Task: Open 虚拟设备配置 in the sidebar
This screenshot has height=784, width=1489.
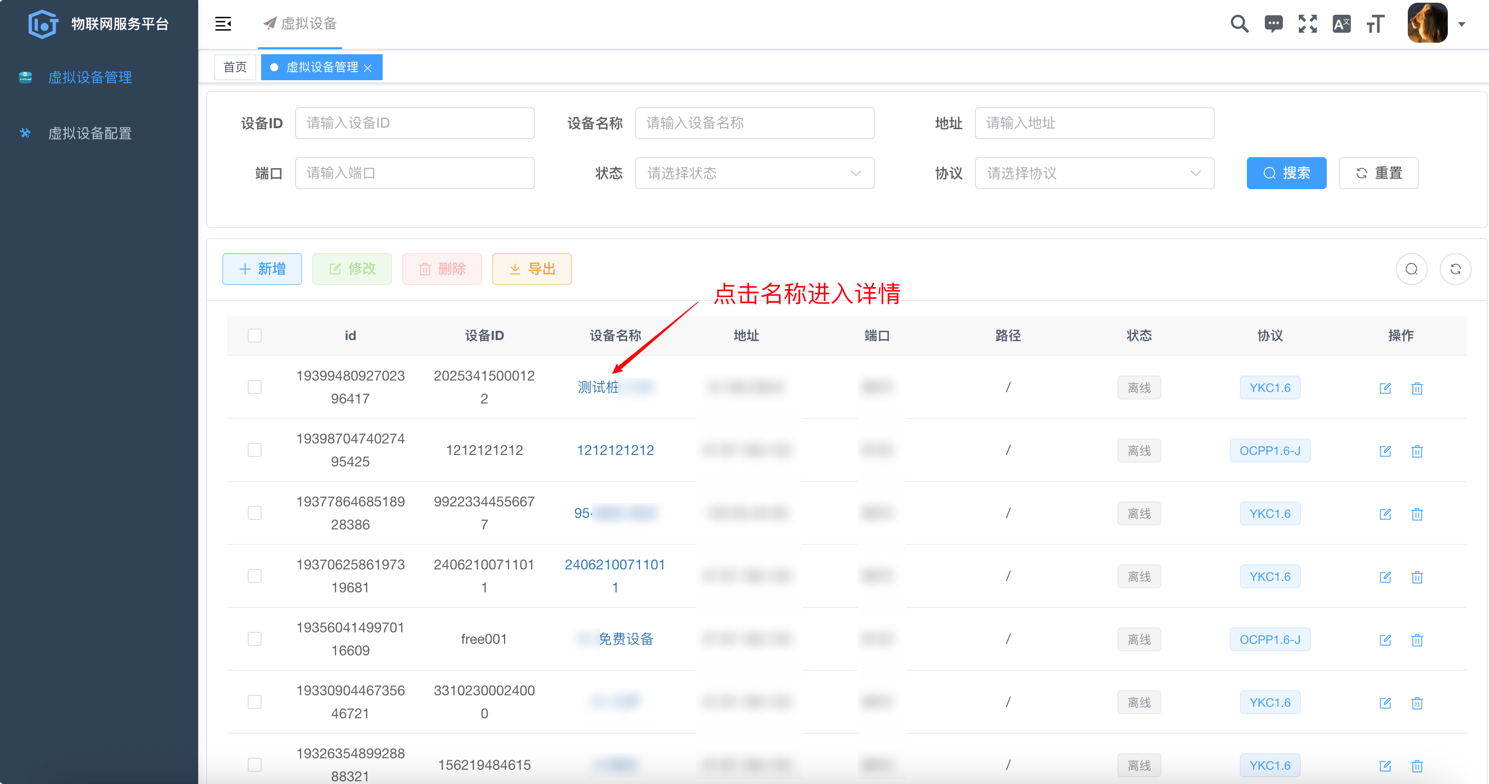Action: click(x=90, y=133)
